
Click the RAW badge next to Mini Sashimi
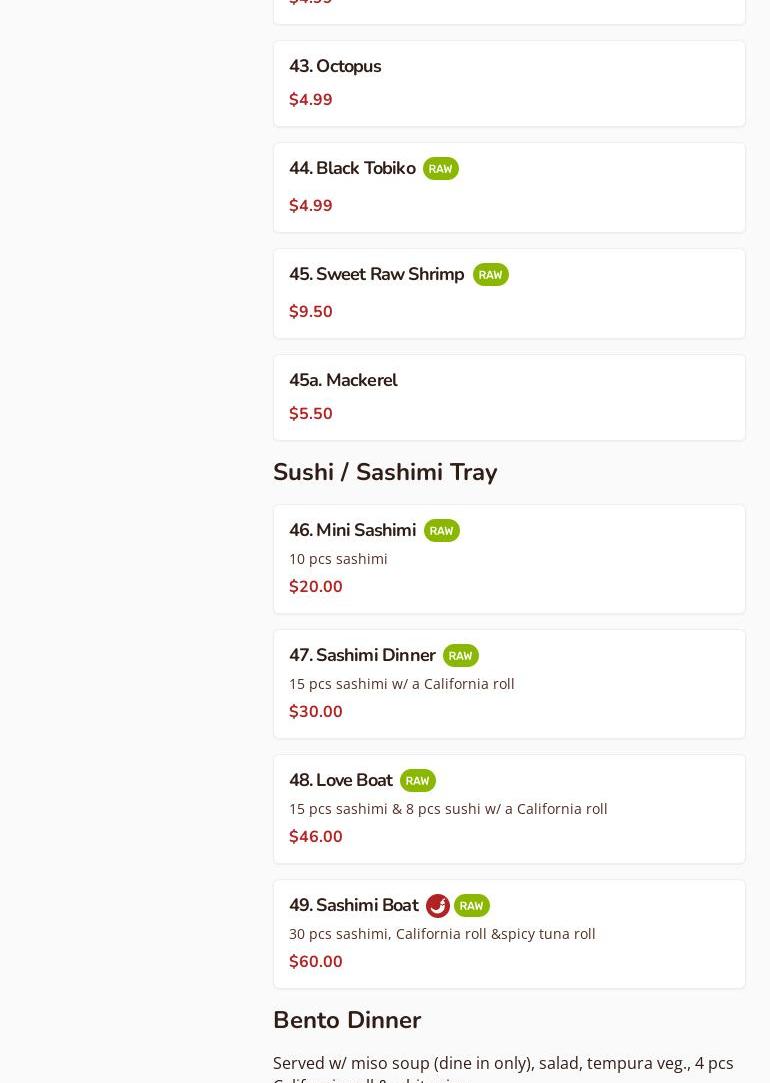(x=441, y=531)
